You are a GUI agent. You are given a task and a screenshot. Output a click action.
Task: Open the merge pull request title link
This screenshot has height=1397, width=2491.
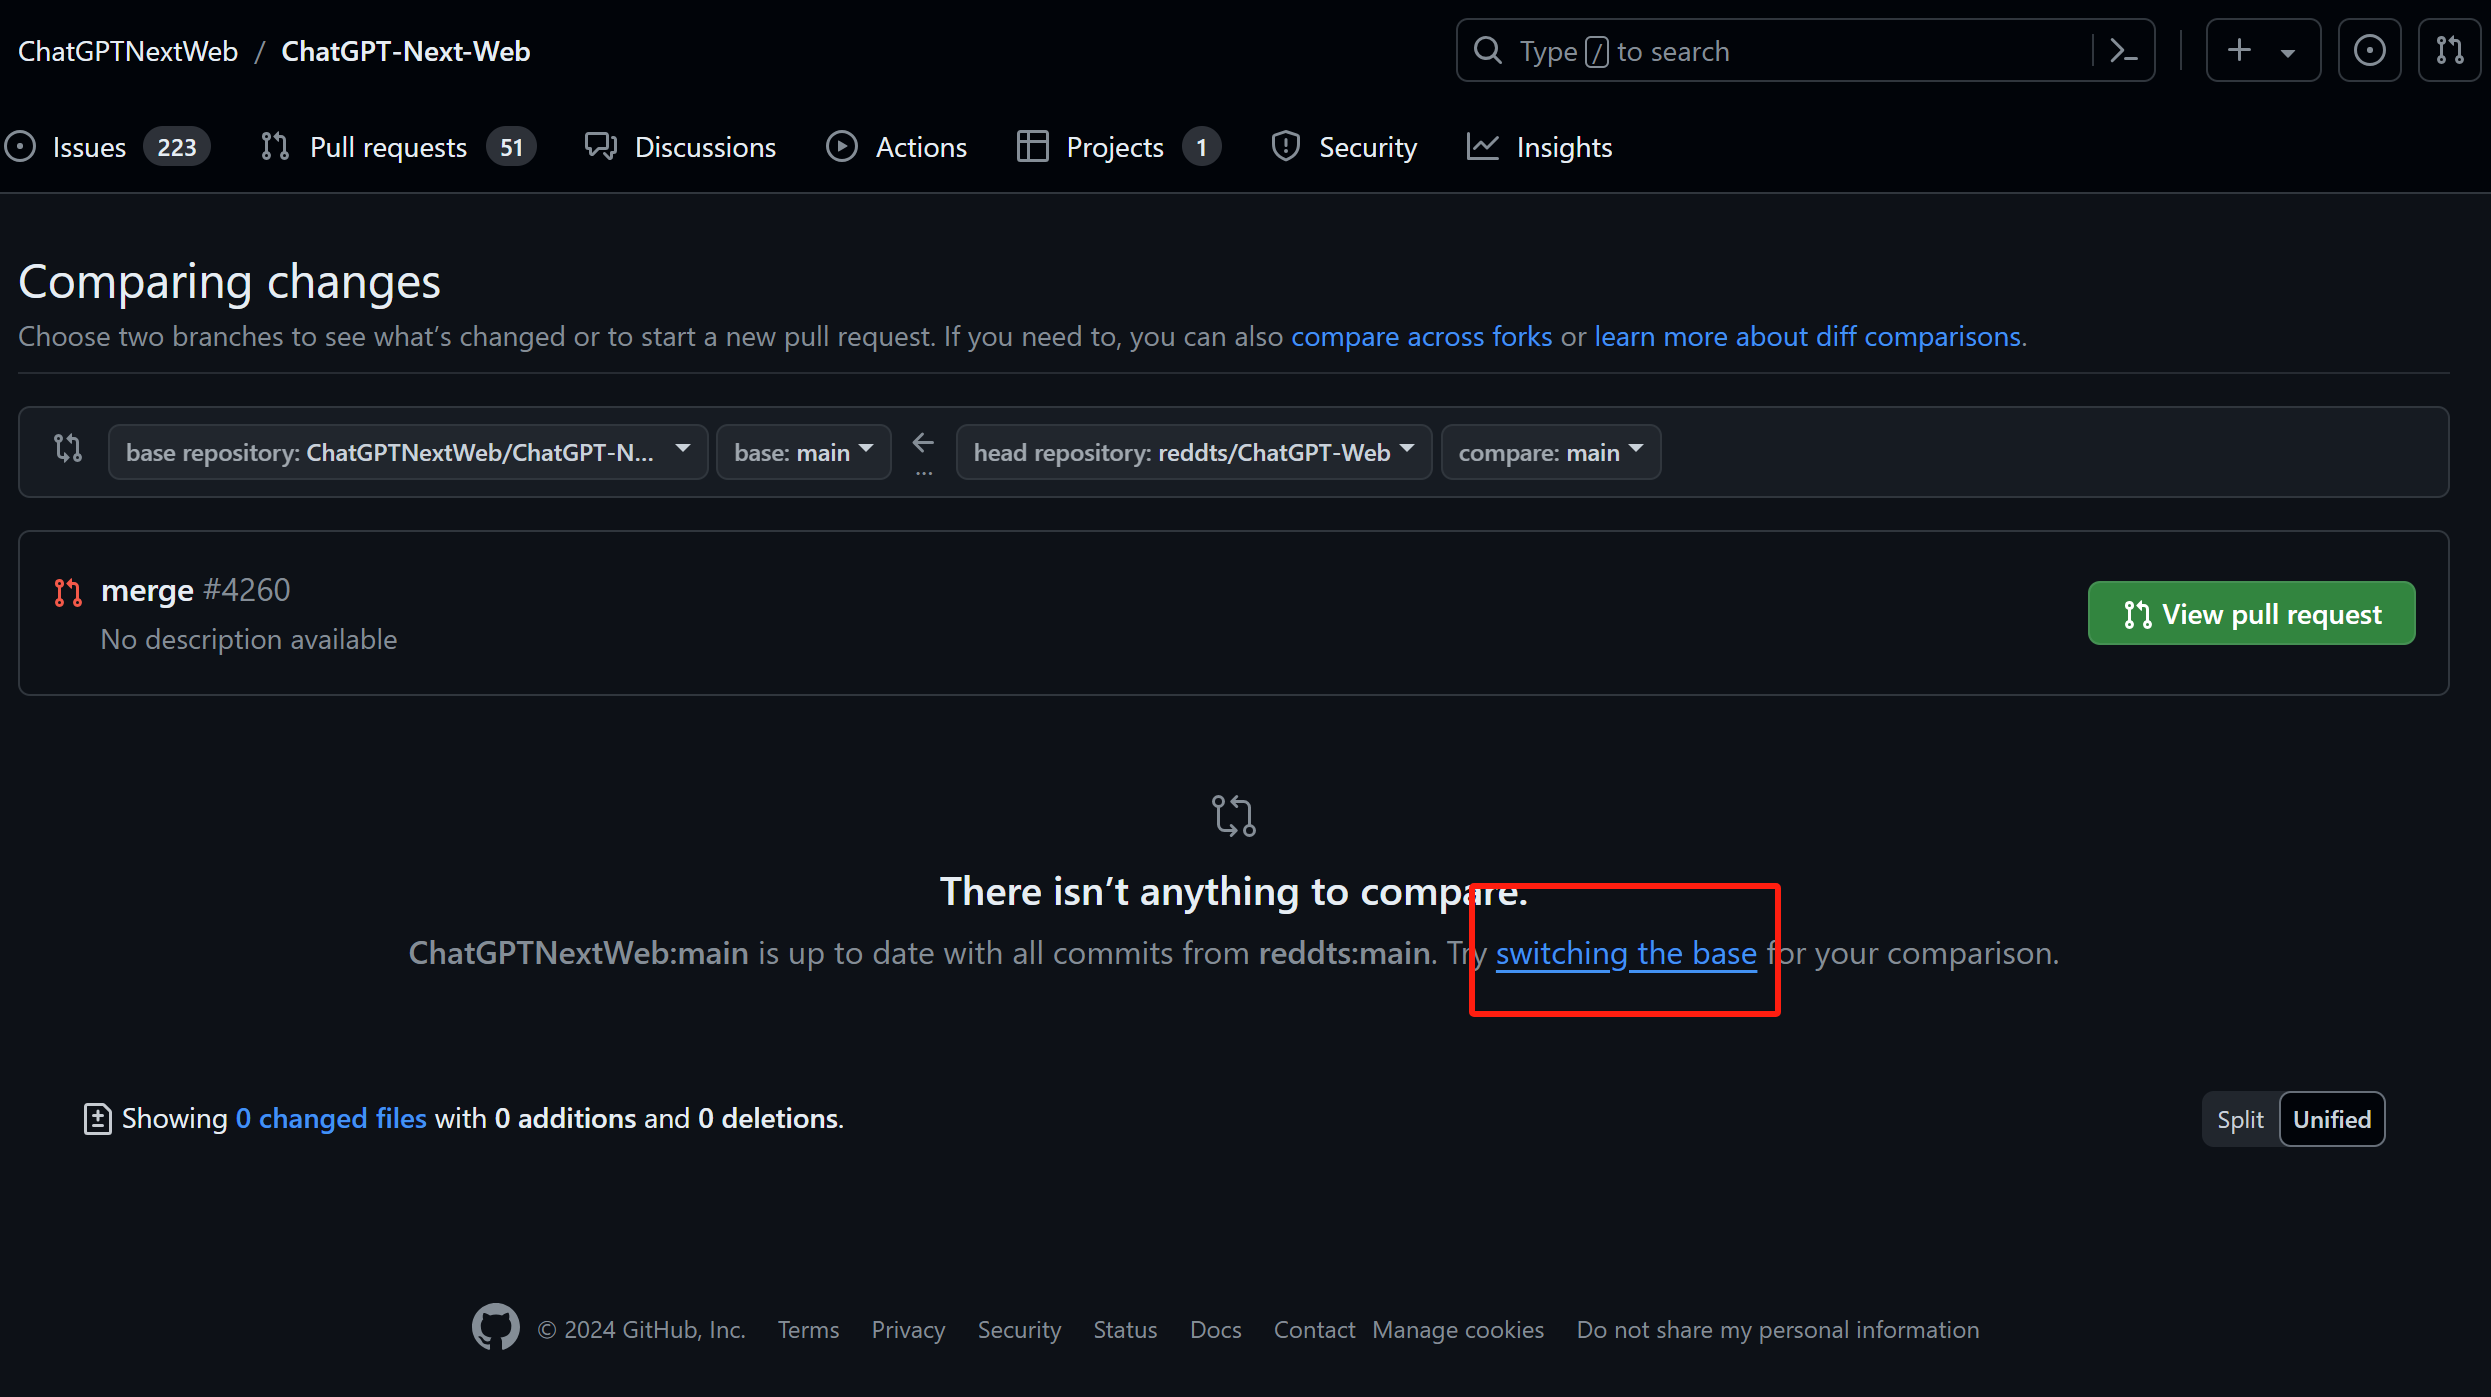(147, 590)
